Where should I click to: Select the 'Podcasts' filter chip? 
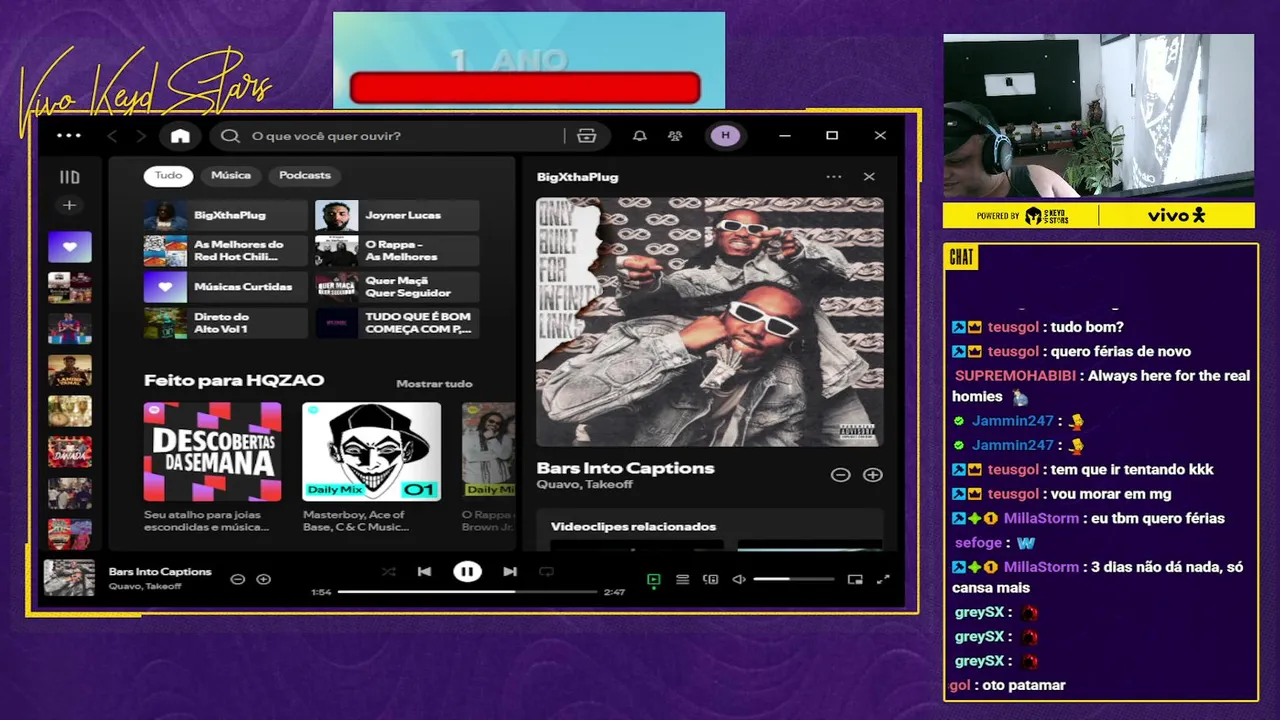pyautogui.click(x=305, y=175)
